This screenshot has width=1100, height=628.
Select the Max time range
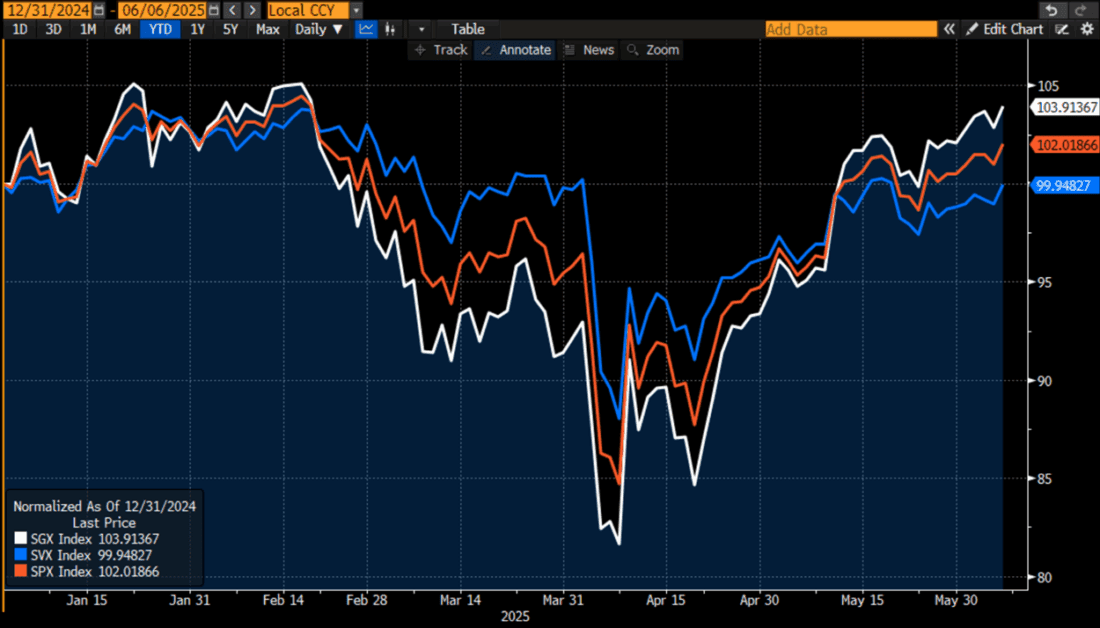coord(267,29)
